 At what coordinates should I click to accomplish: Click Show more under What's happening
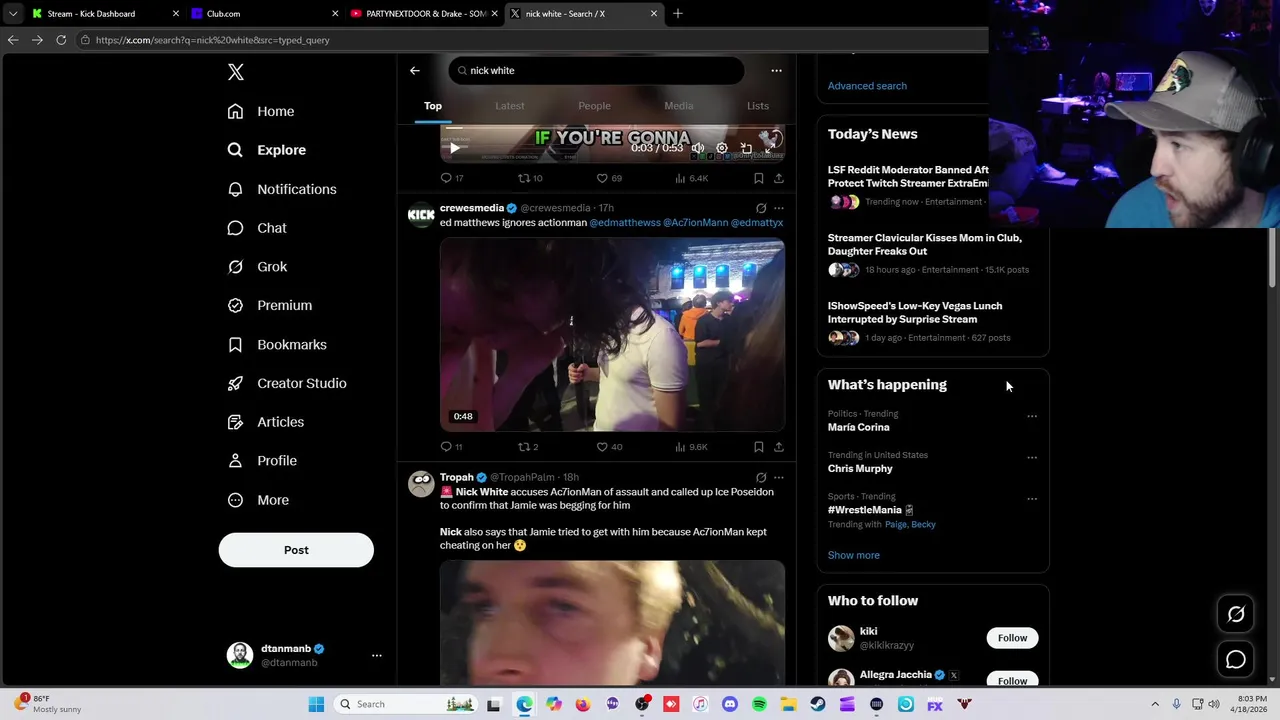[x=854, y=555]
